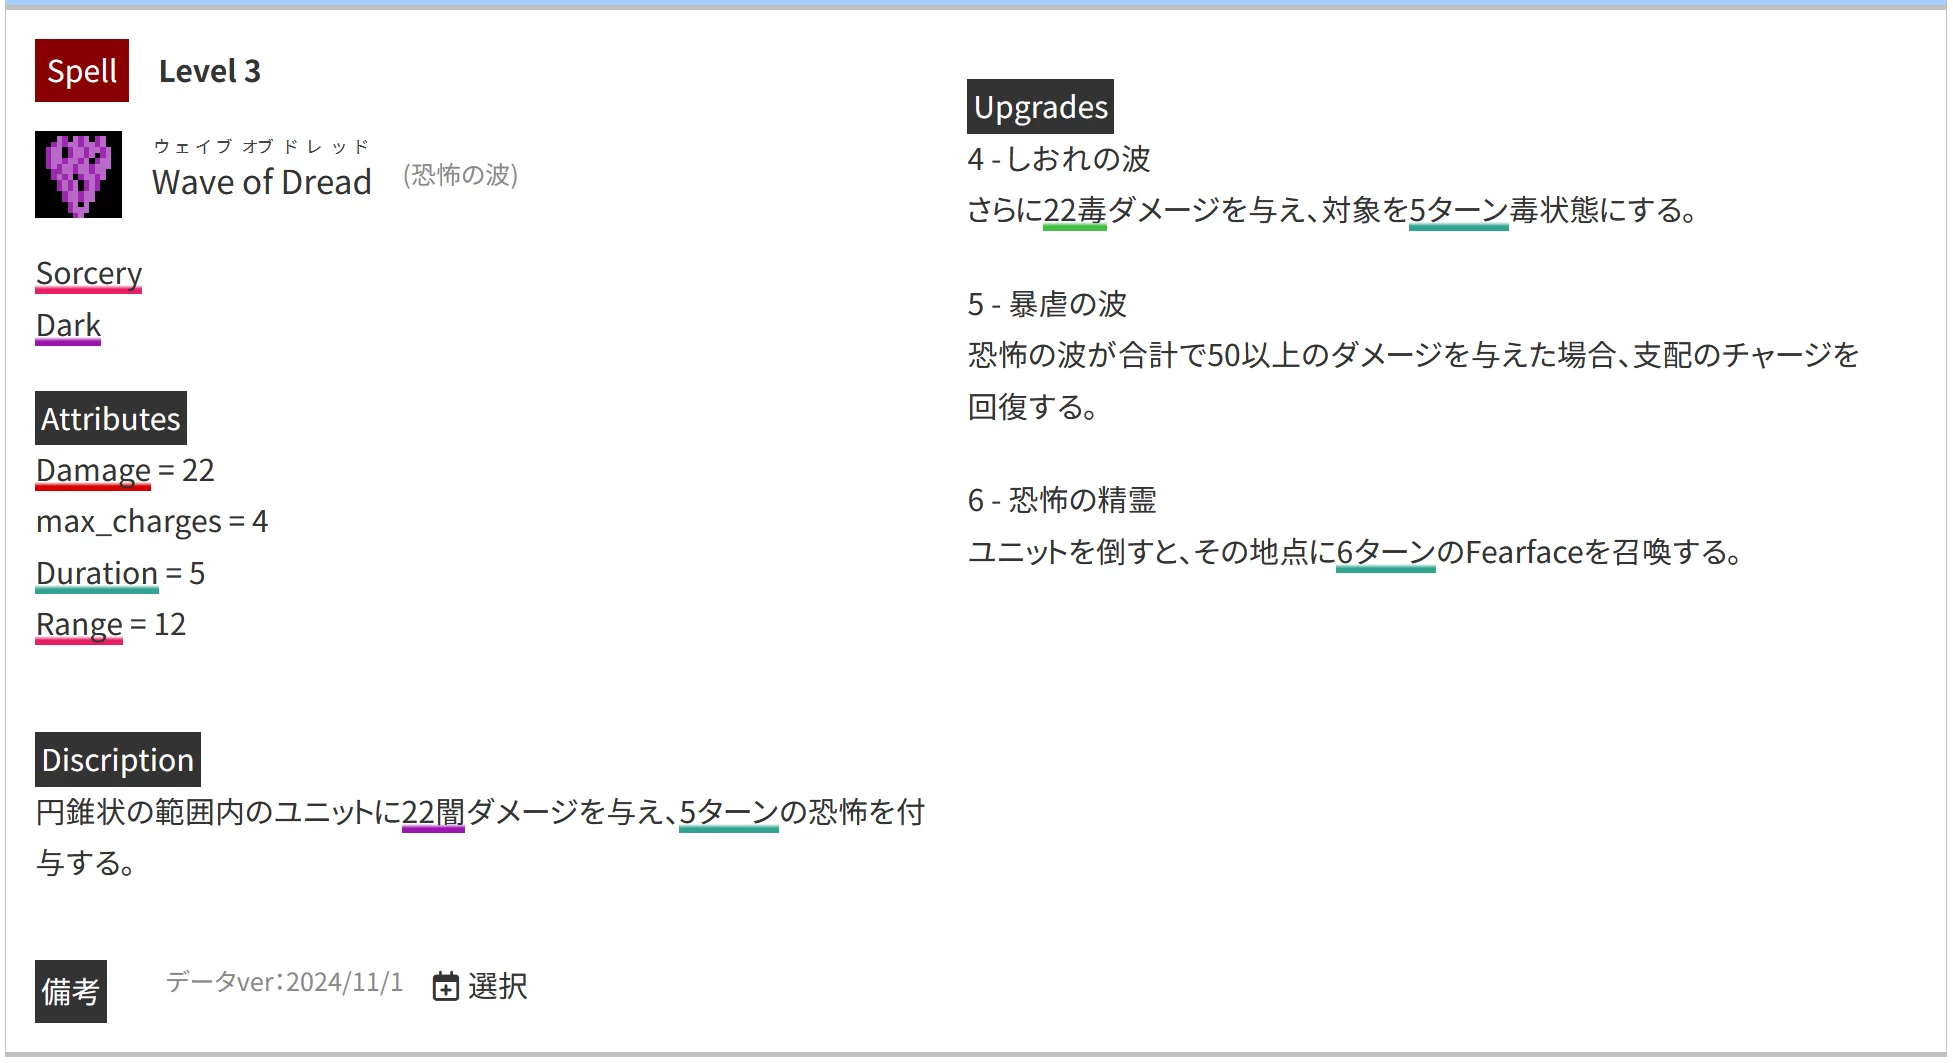Image resolution: width=1953 pixels, height=1063 pixels.
Task: Click the Damage attribute link
Action: [x=93, y=470]
